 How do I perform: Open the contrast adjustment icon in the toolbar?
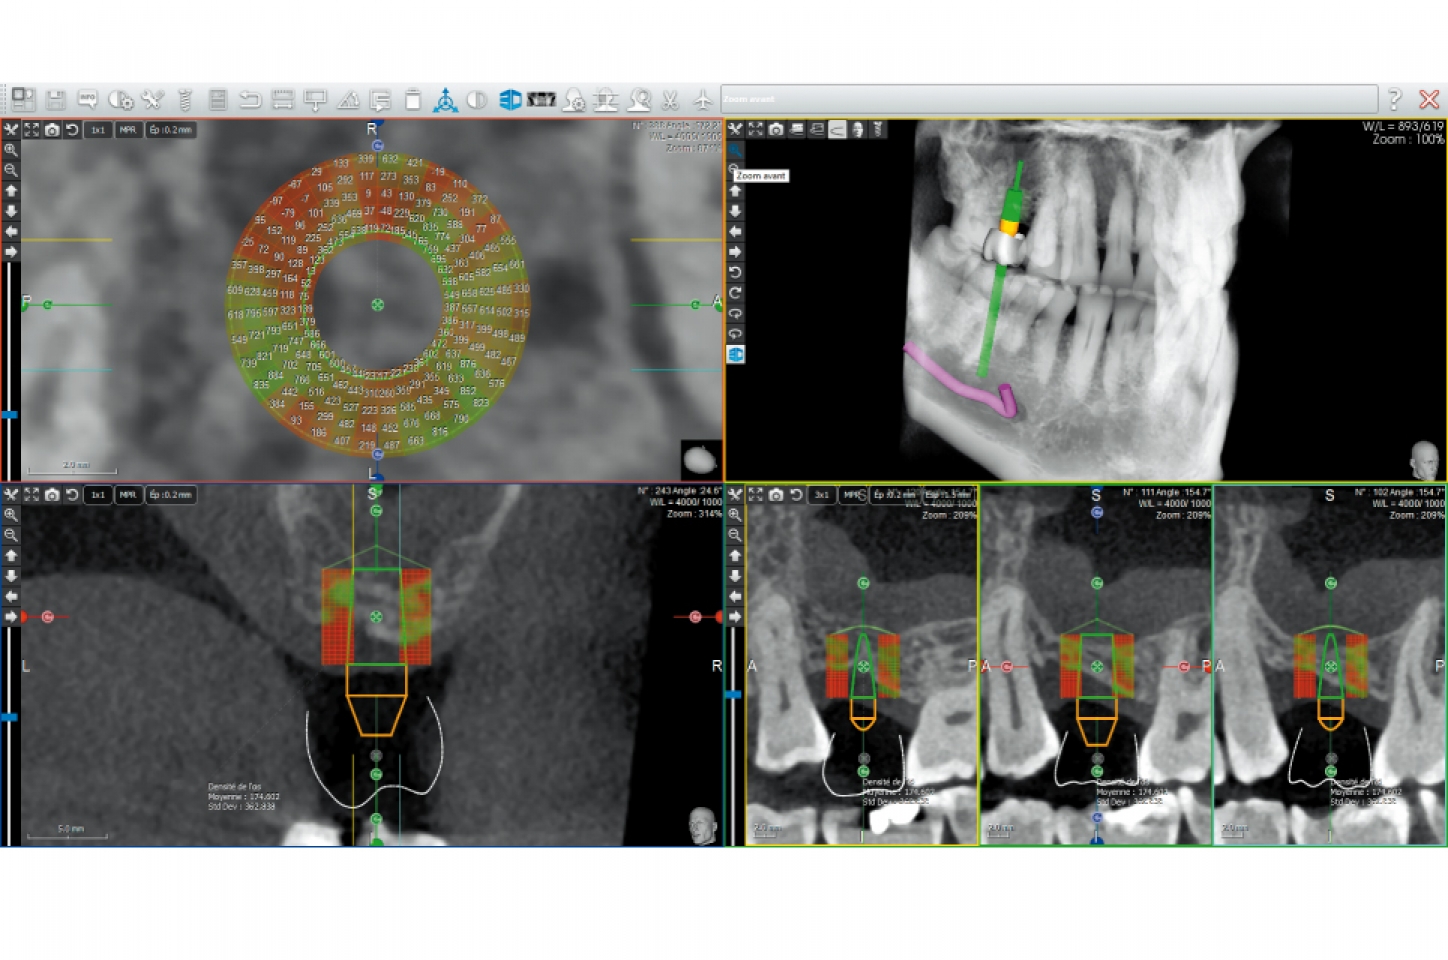point(476,100)
